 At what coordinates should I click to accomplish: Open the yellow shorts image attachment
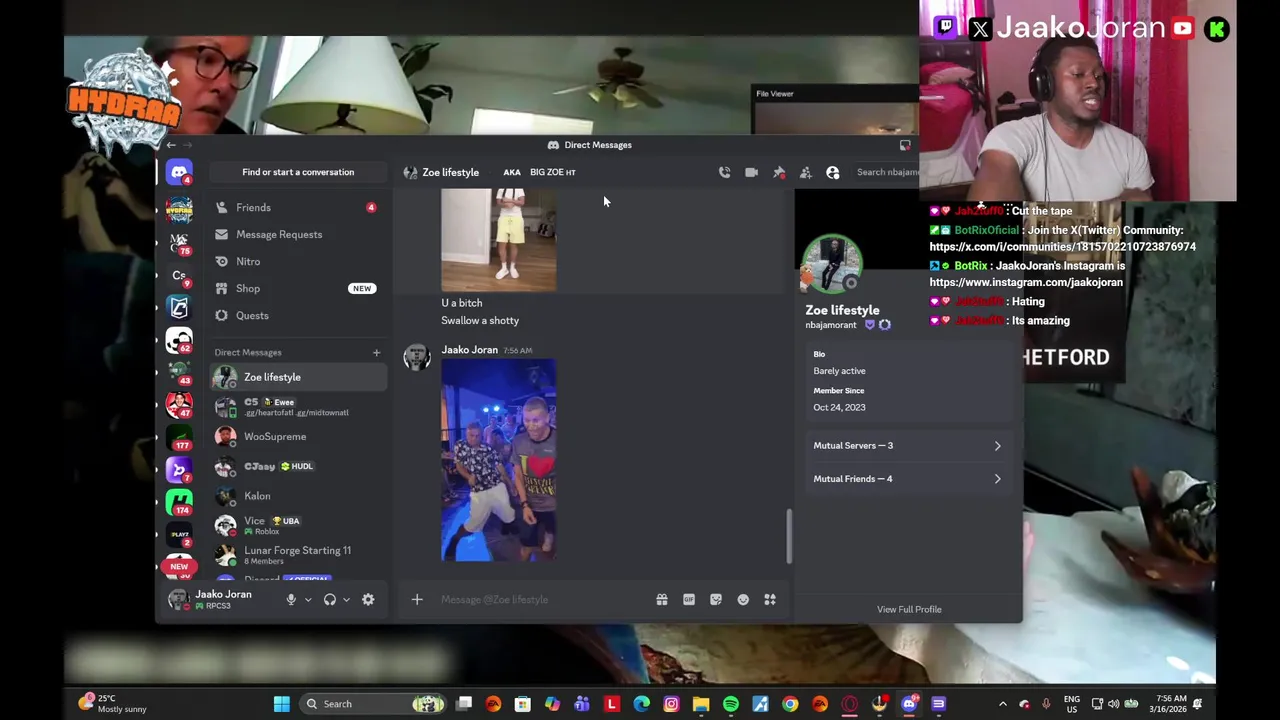point(498,240)
